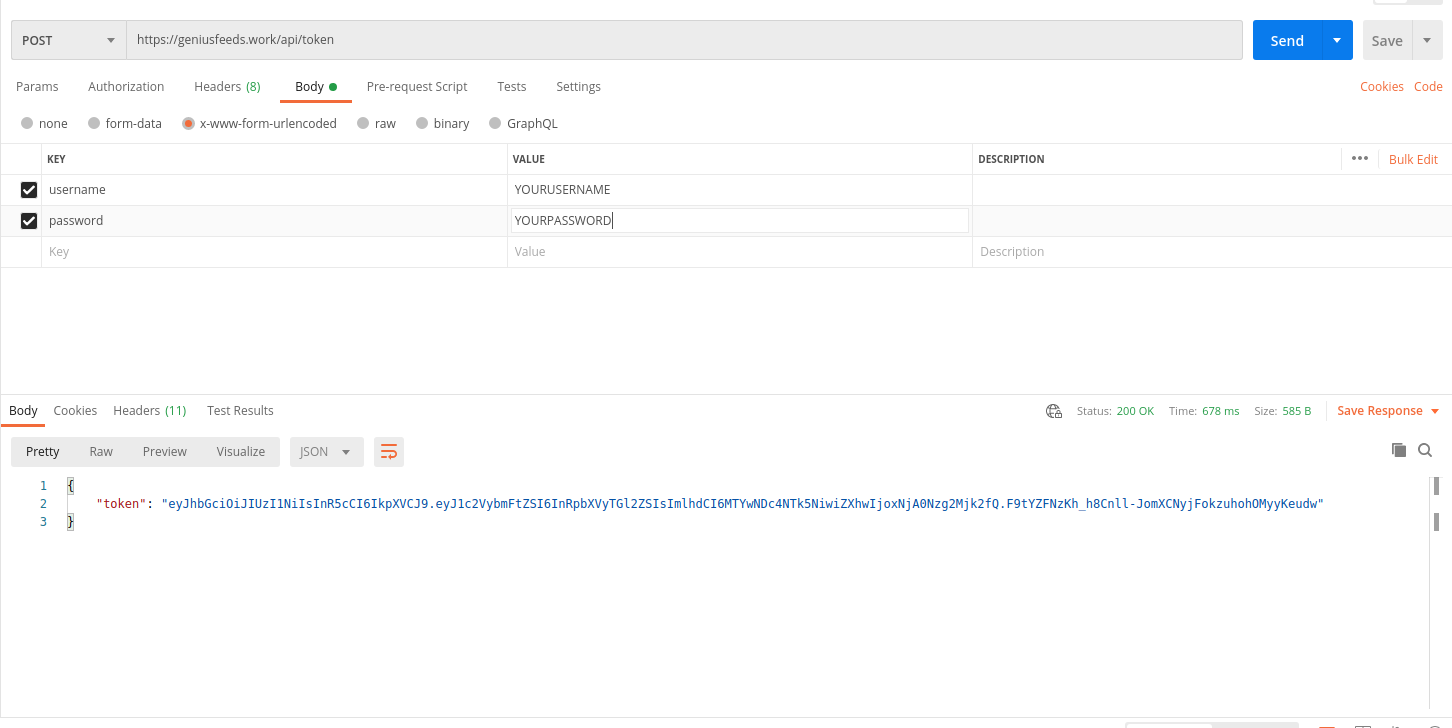
Task: Click the request URL input field
Action: 600,40
